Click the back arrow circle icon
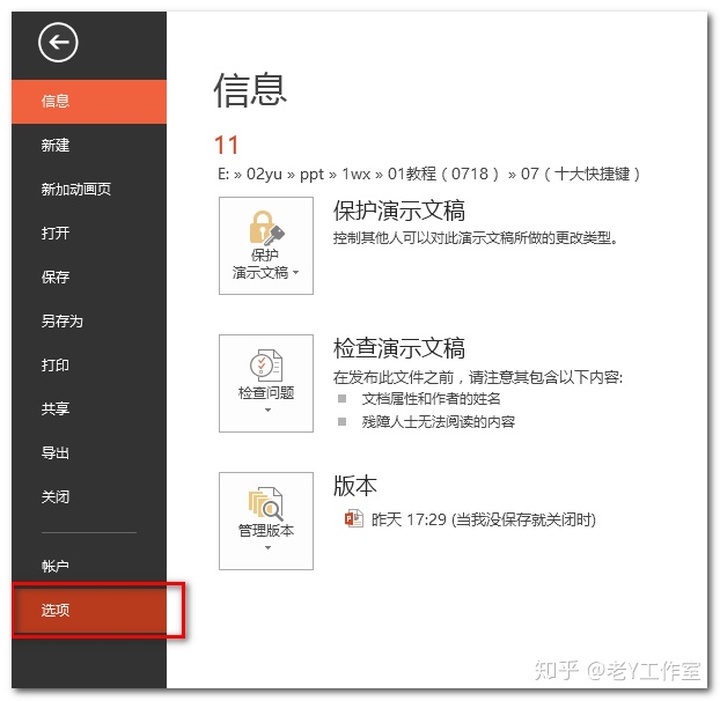This screenshot has height=701, width=720. pyautogui.click(x=58, y=42)
